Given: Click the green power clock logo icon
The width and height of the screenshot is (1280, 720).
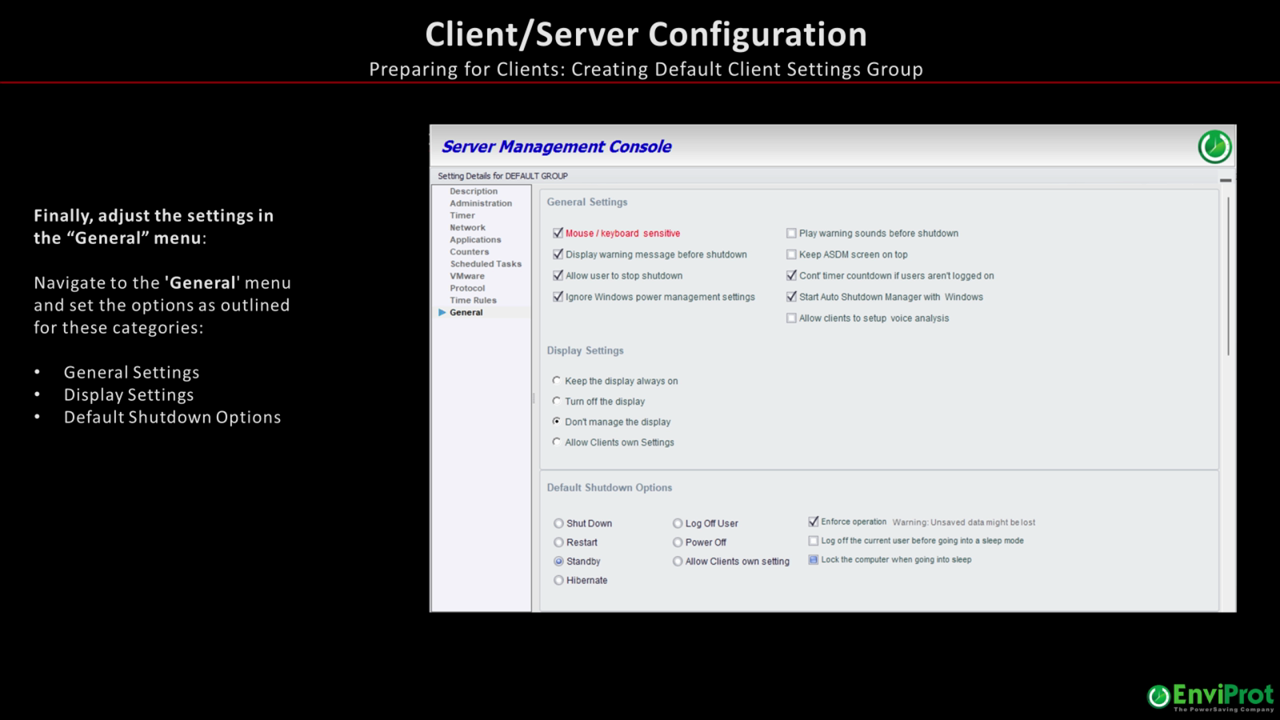Looking at the screenshot, I should (x=1215, y=146).
